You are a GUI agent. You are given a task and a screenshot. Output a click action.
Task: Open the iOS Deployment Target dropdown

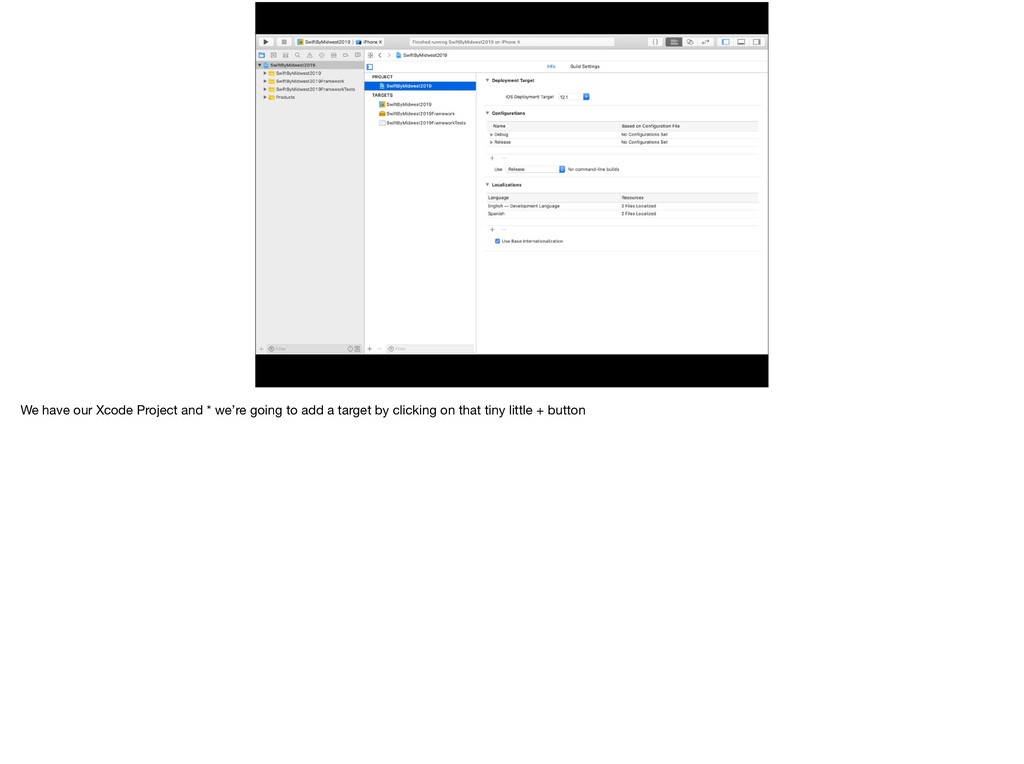(x=574, y=97)
